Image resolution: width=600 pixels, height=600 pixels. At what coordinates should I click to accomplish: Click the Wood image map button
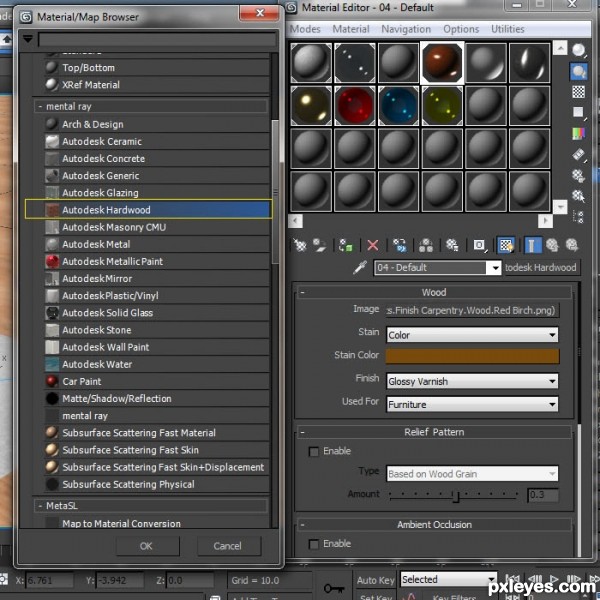pos(472,310)
